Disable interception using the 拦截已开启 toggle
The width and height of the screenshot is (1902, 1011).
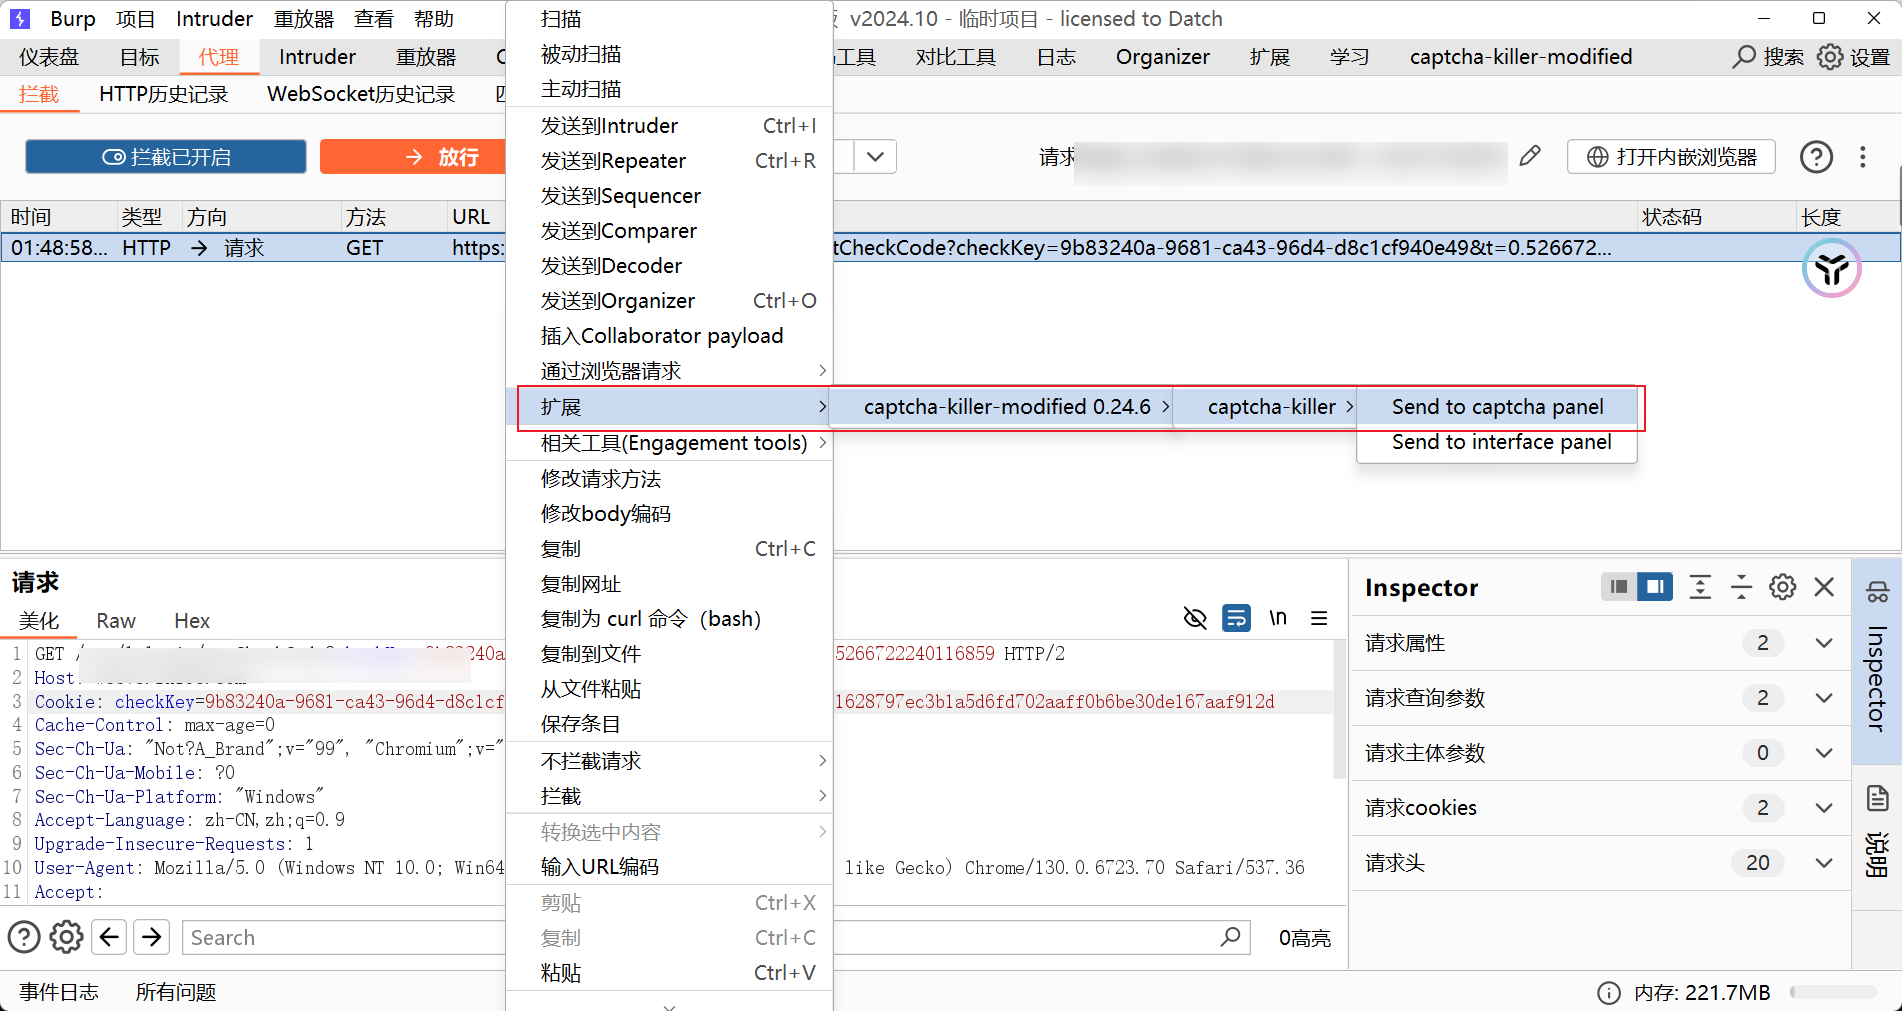pos(165,156)
